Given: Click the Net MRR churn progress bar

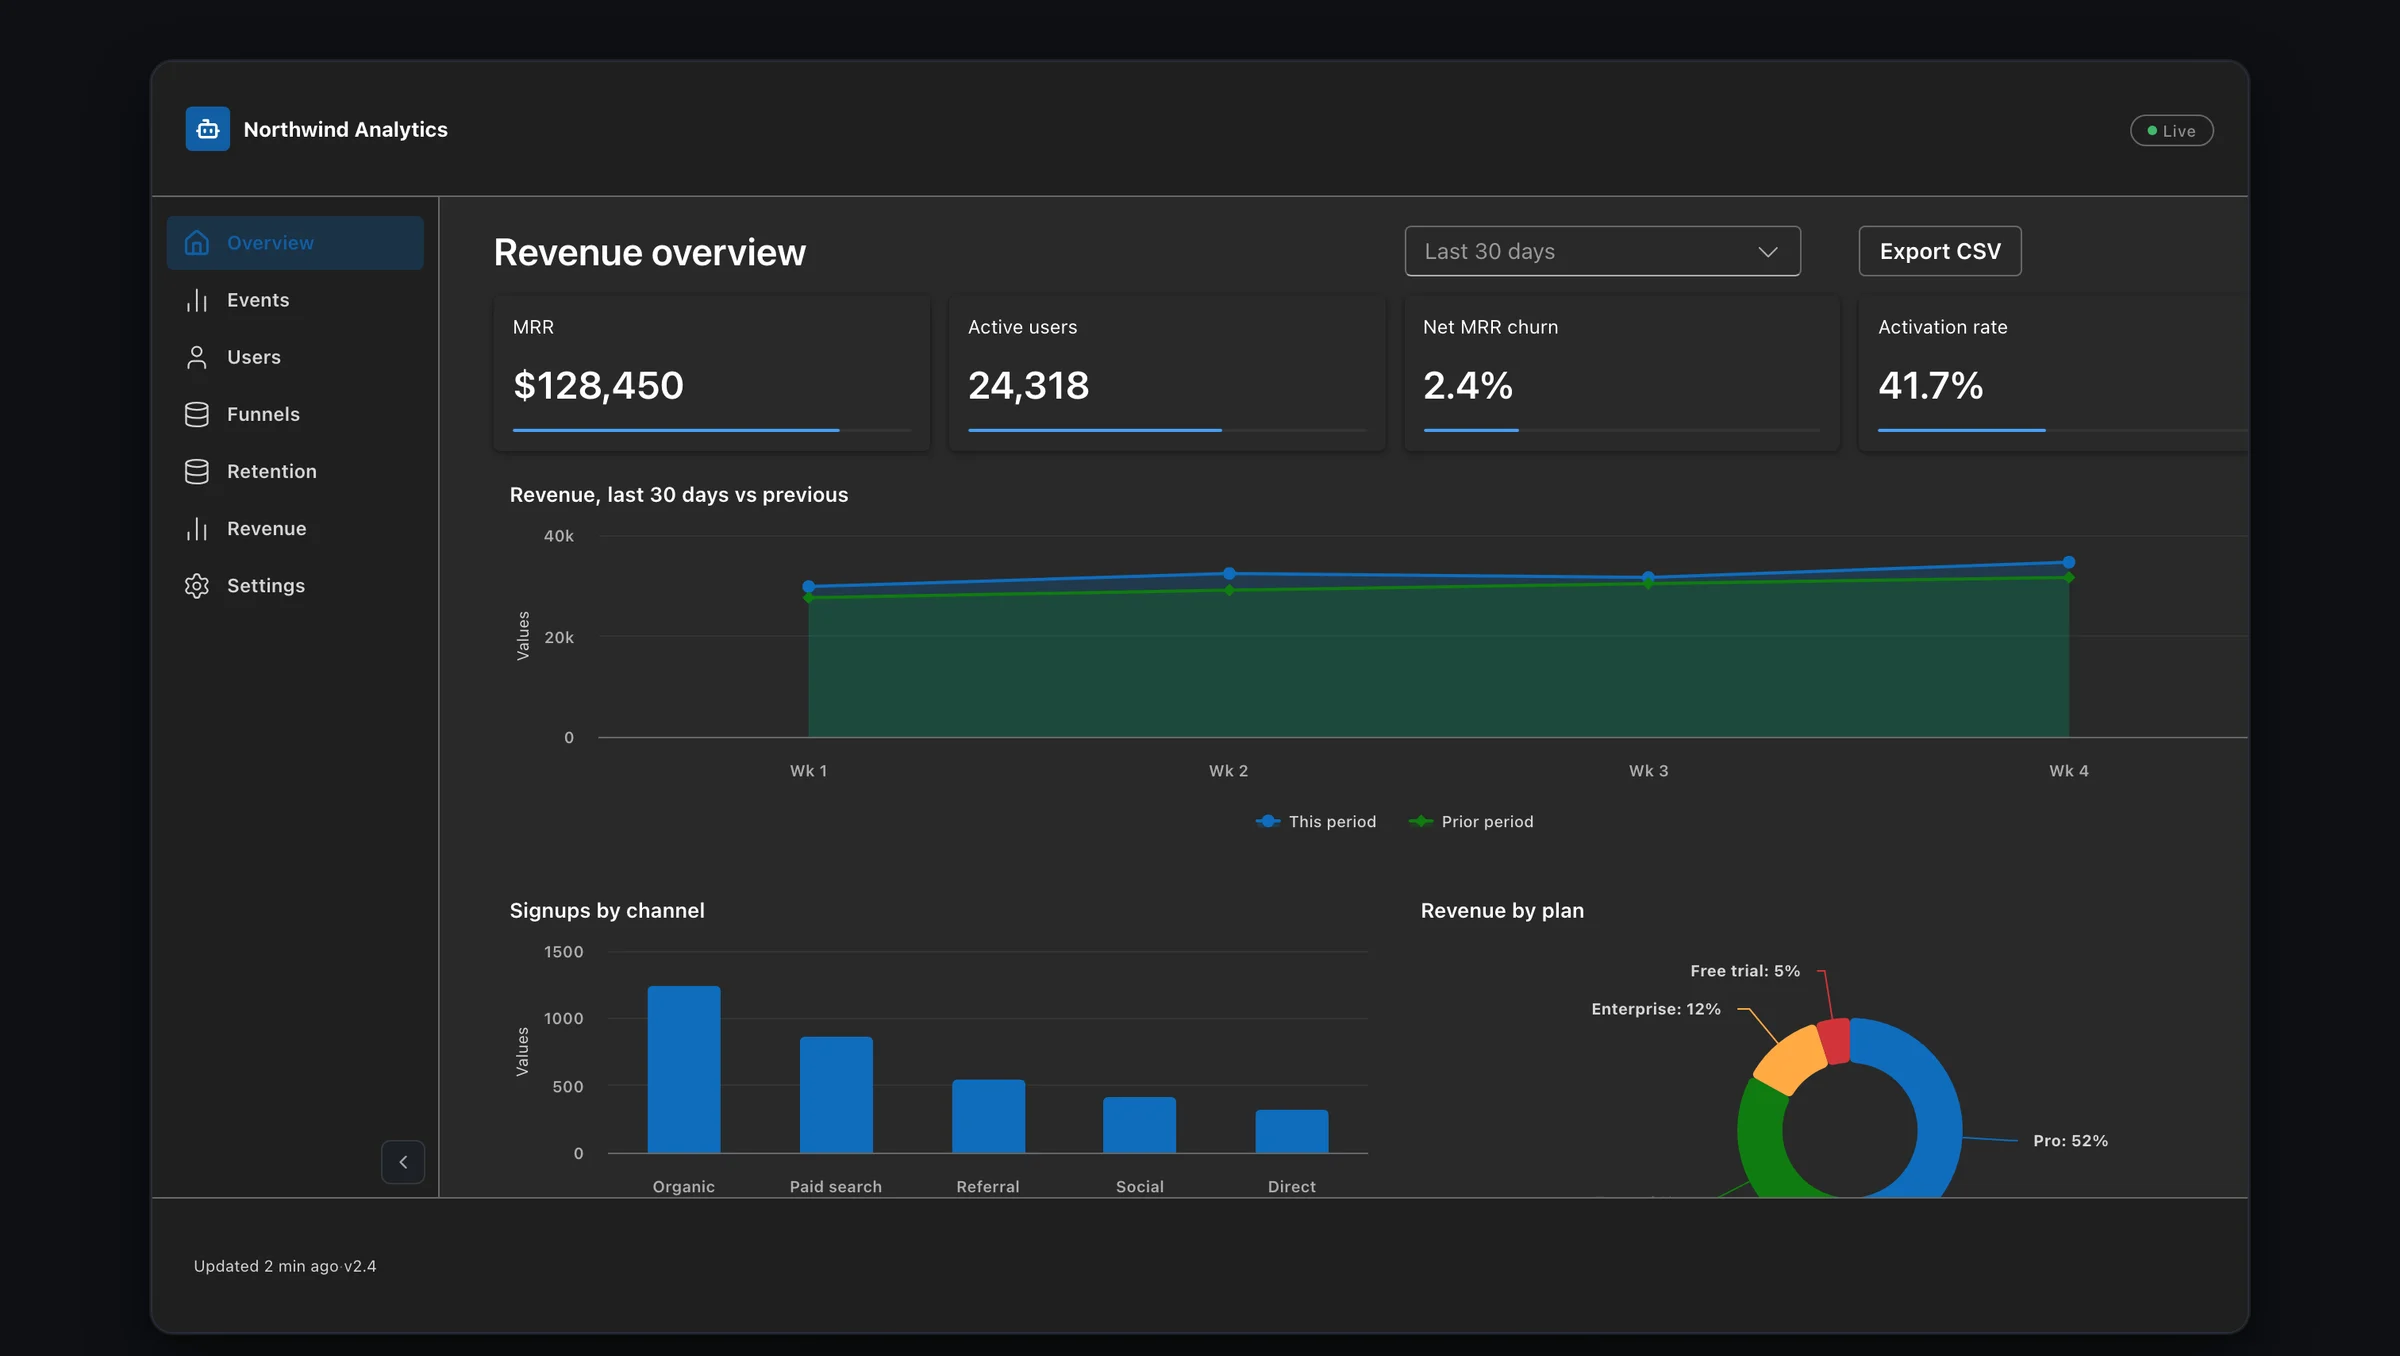Looking at the screenshot, I should [x=1622, y=430].
